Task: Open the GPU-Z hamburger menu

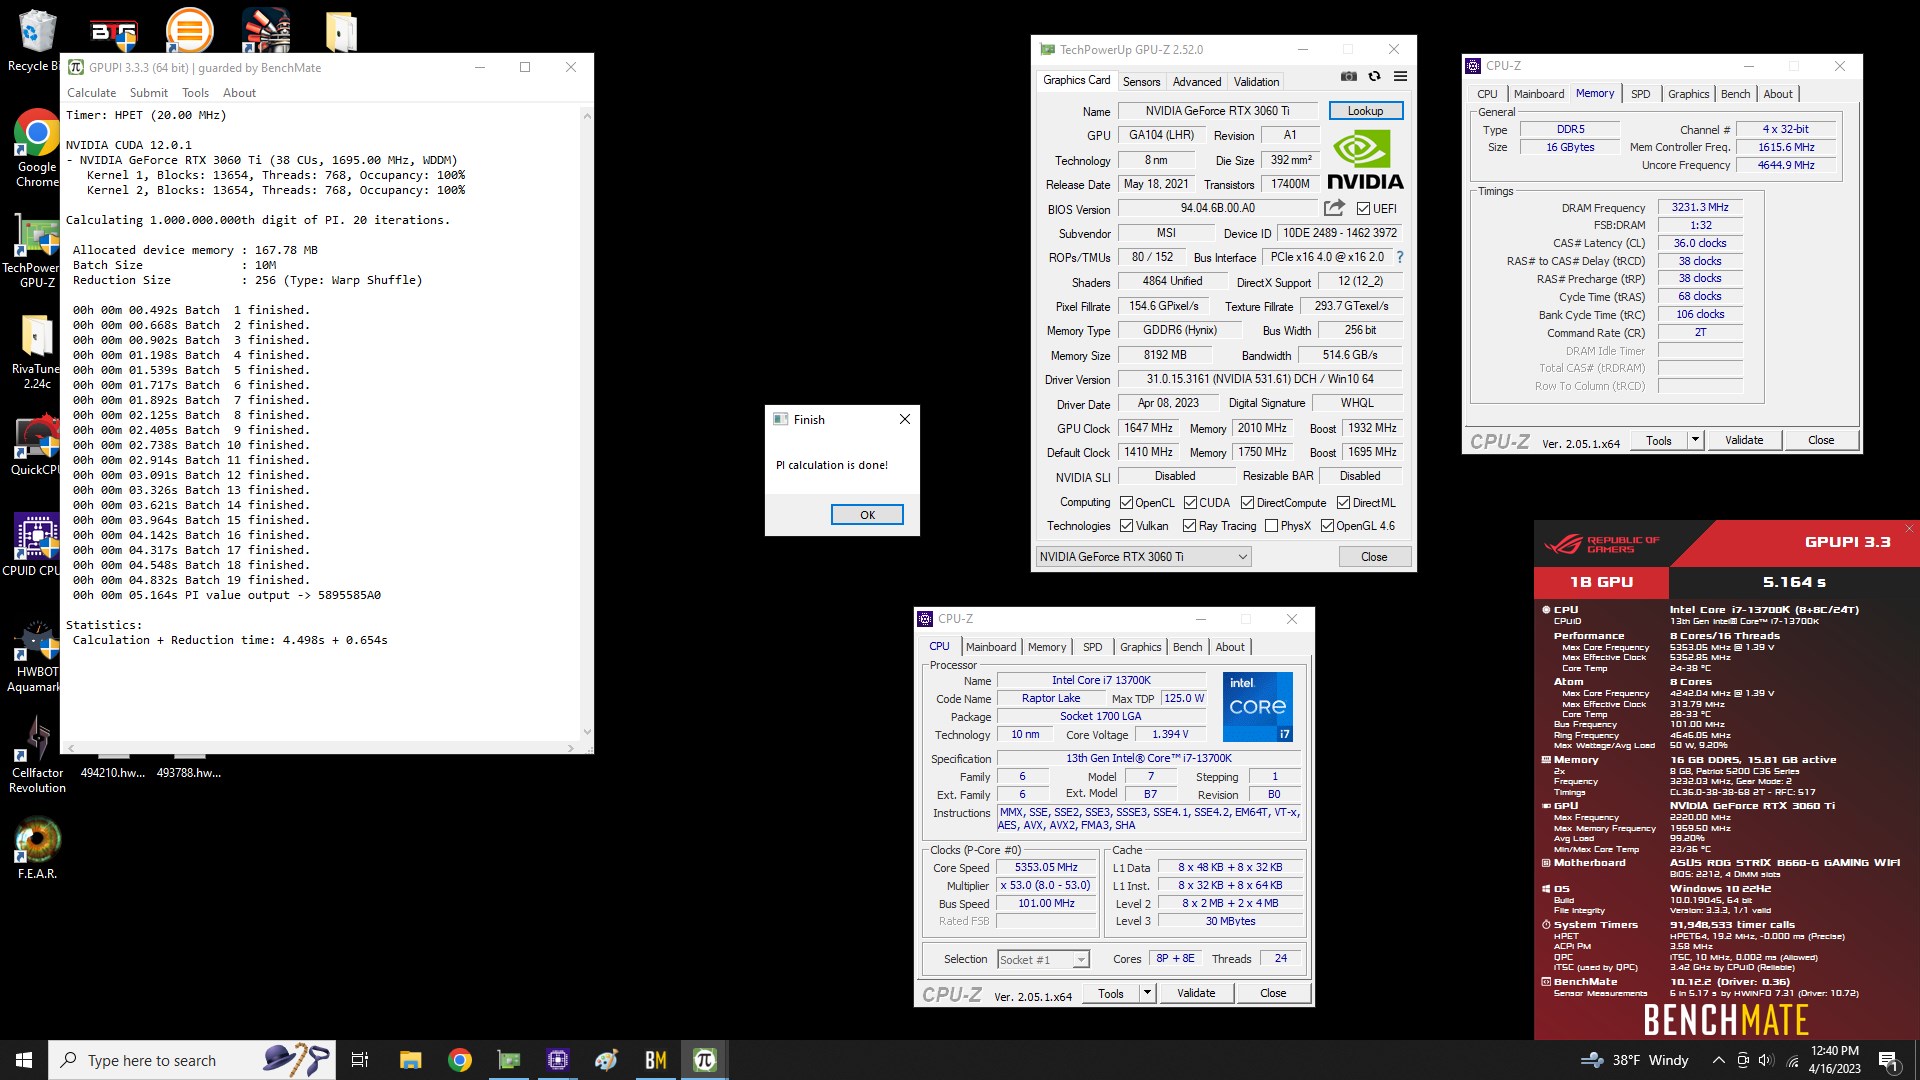Action: 1400,77
